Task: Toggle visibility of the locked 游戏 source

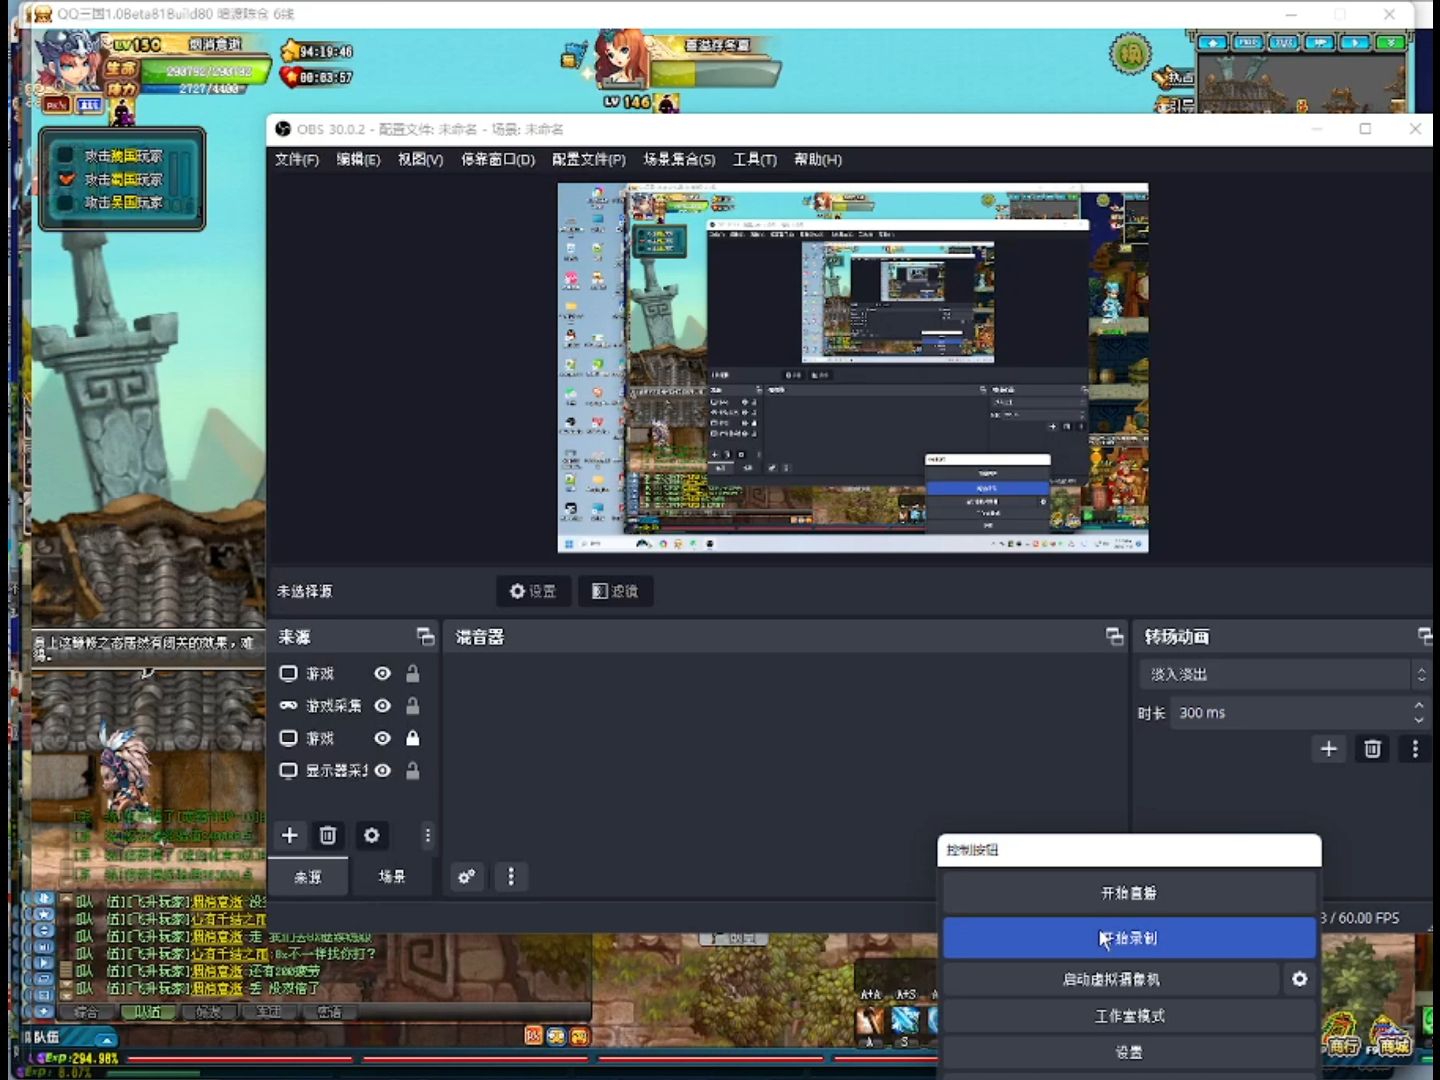Action: [x=382, y=738]
